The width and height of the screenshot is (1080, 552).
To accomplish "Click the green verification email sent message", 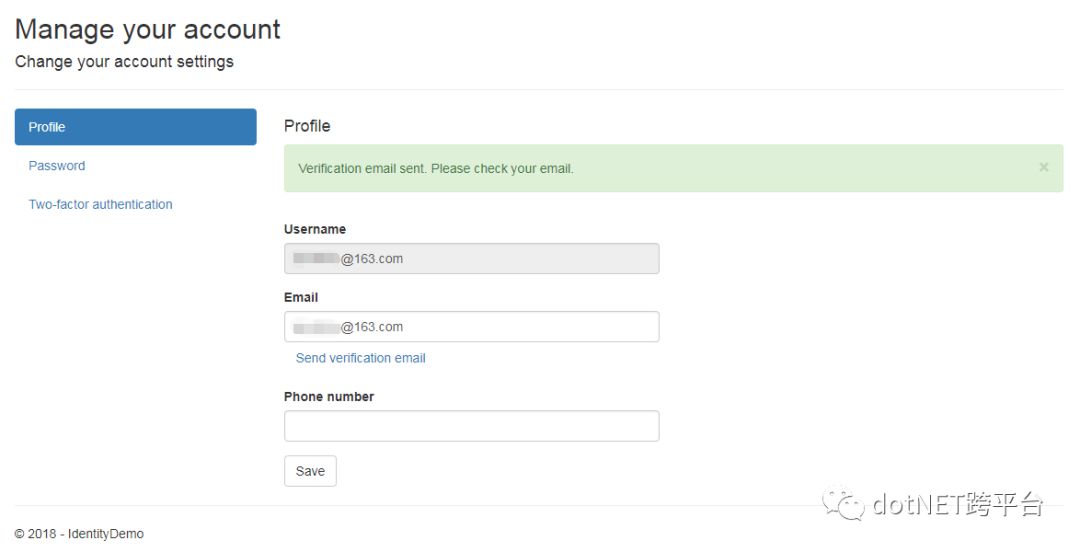I will pos(436,169).
